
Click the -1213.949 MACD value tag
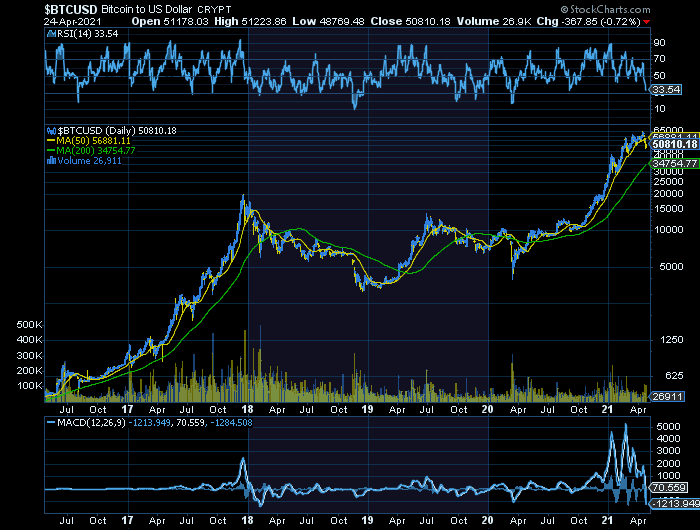(676, 504)
